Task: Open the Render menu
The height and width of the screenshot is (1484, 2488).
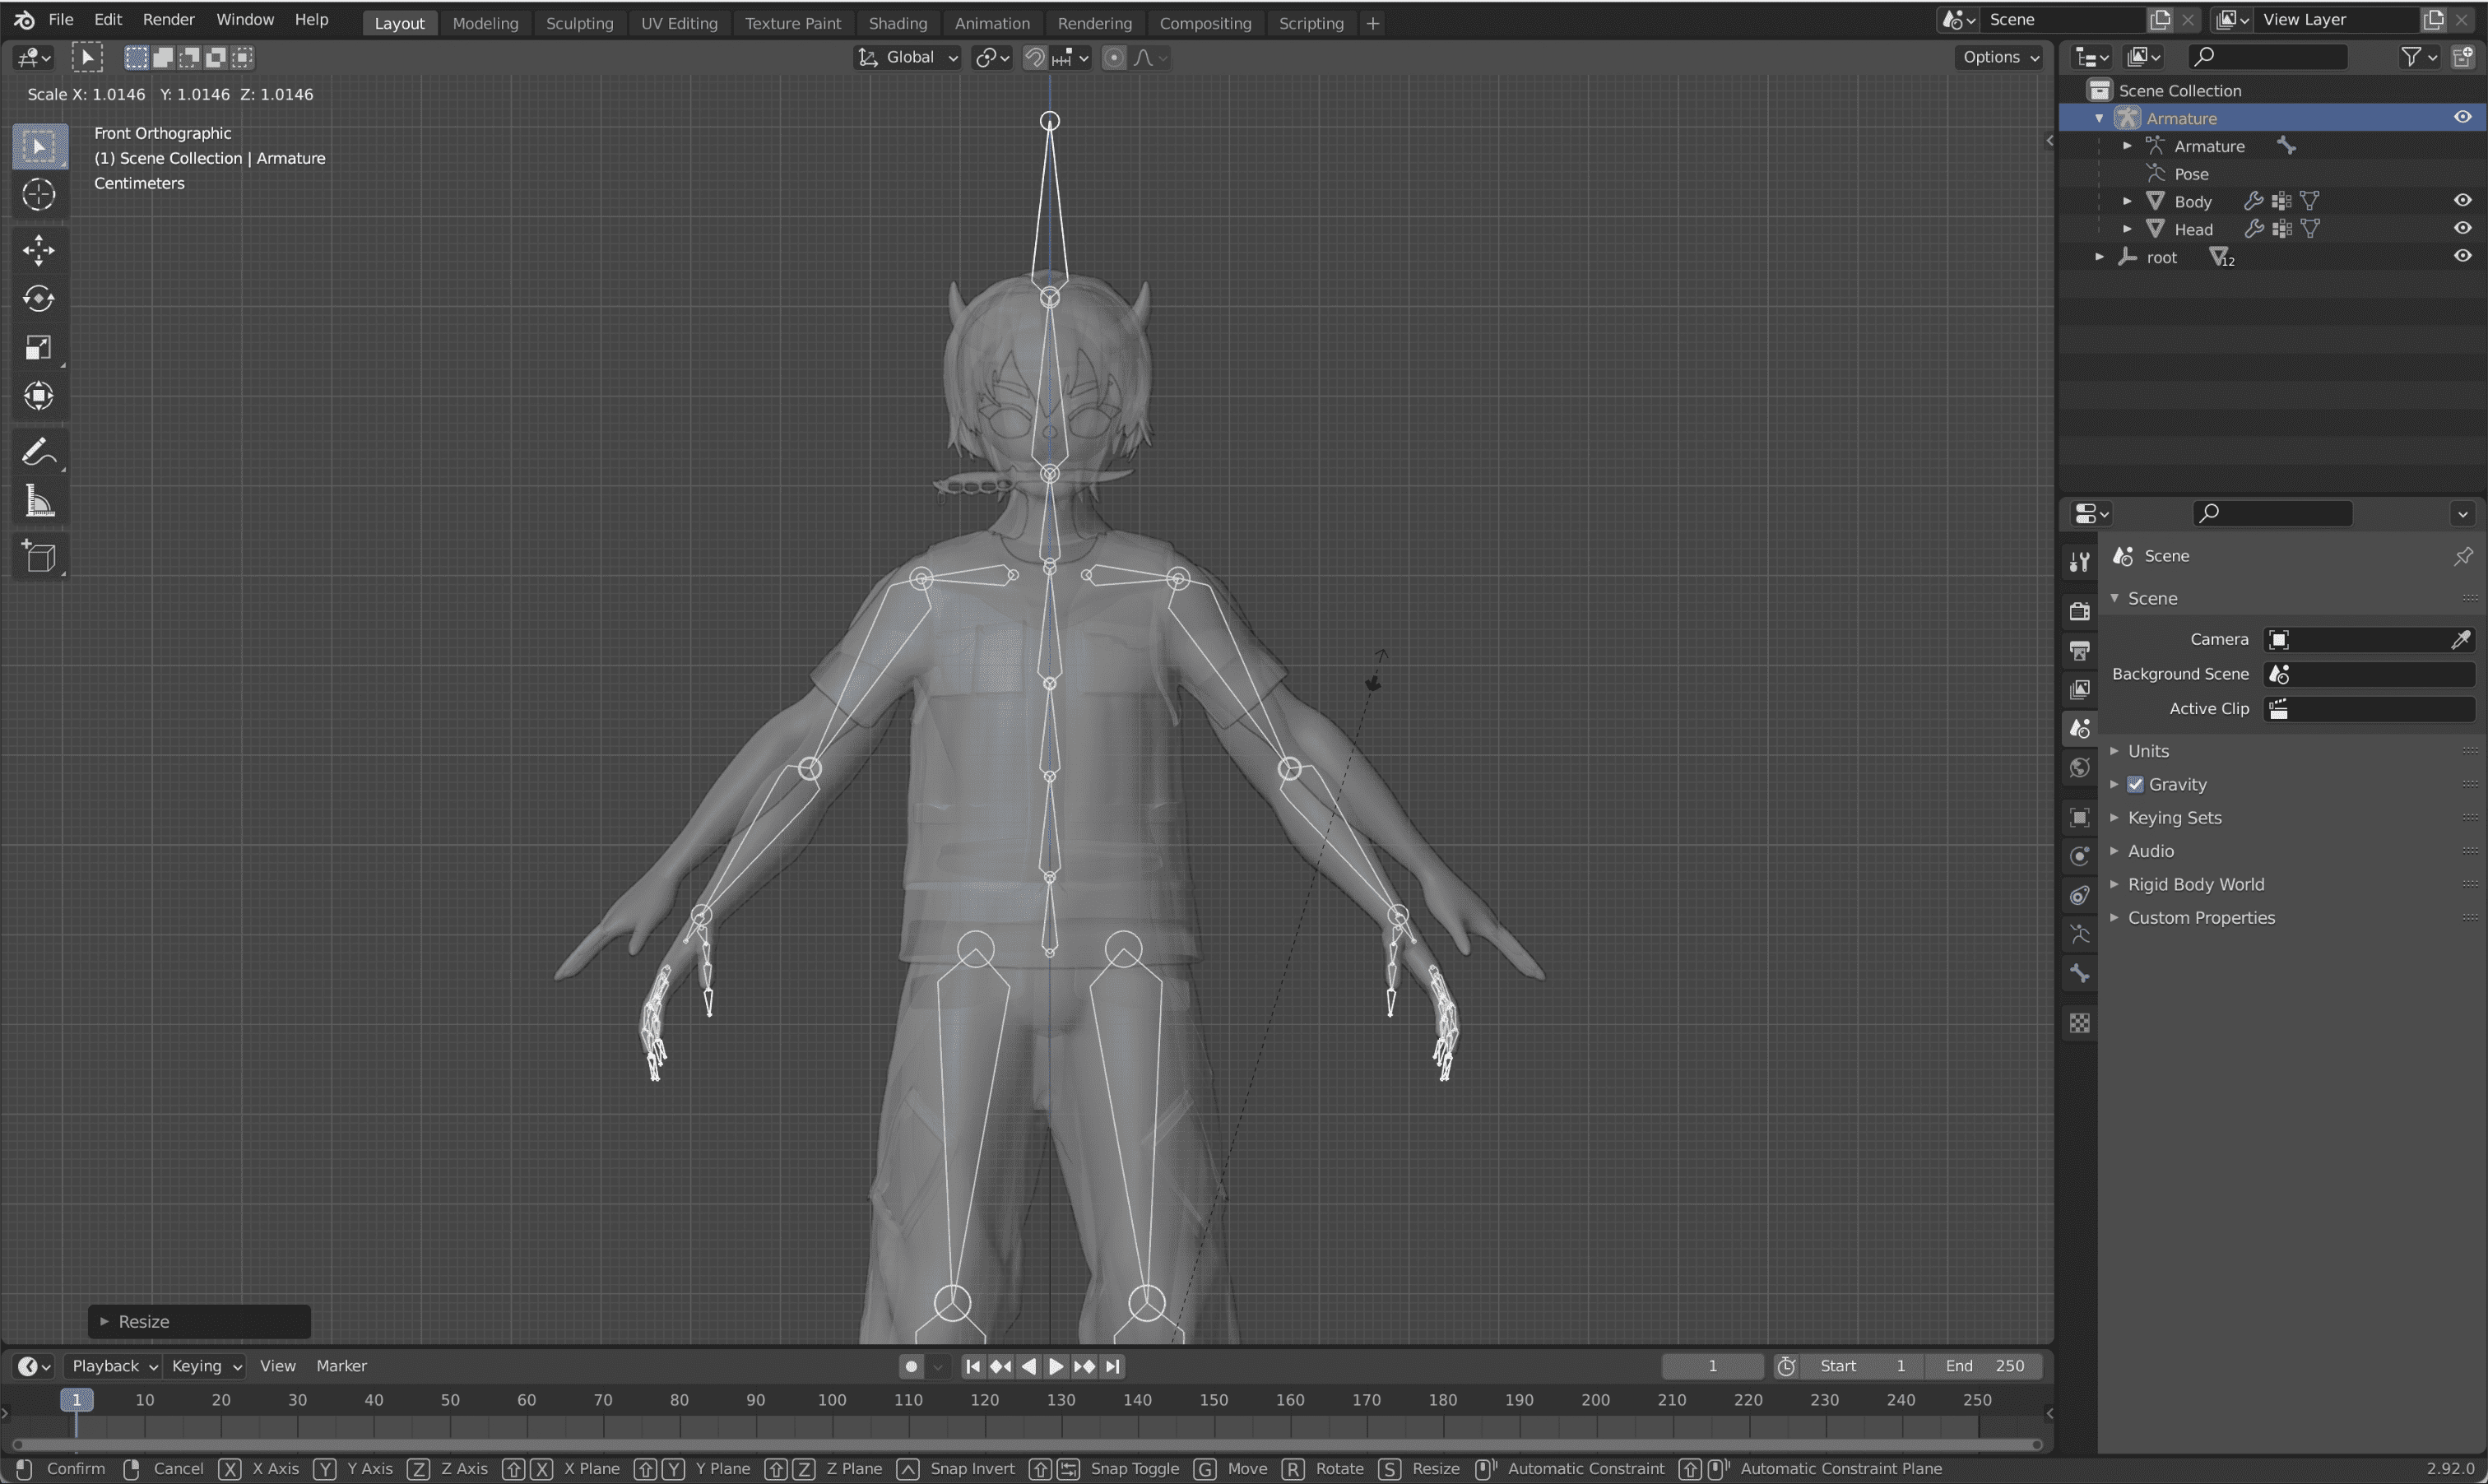Action: [168, 19]
